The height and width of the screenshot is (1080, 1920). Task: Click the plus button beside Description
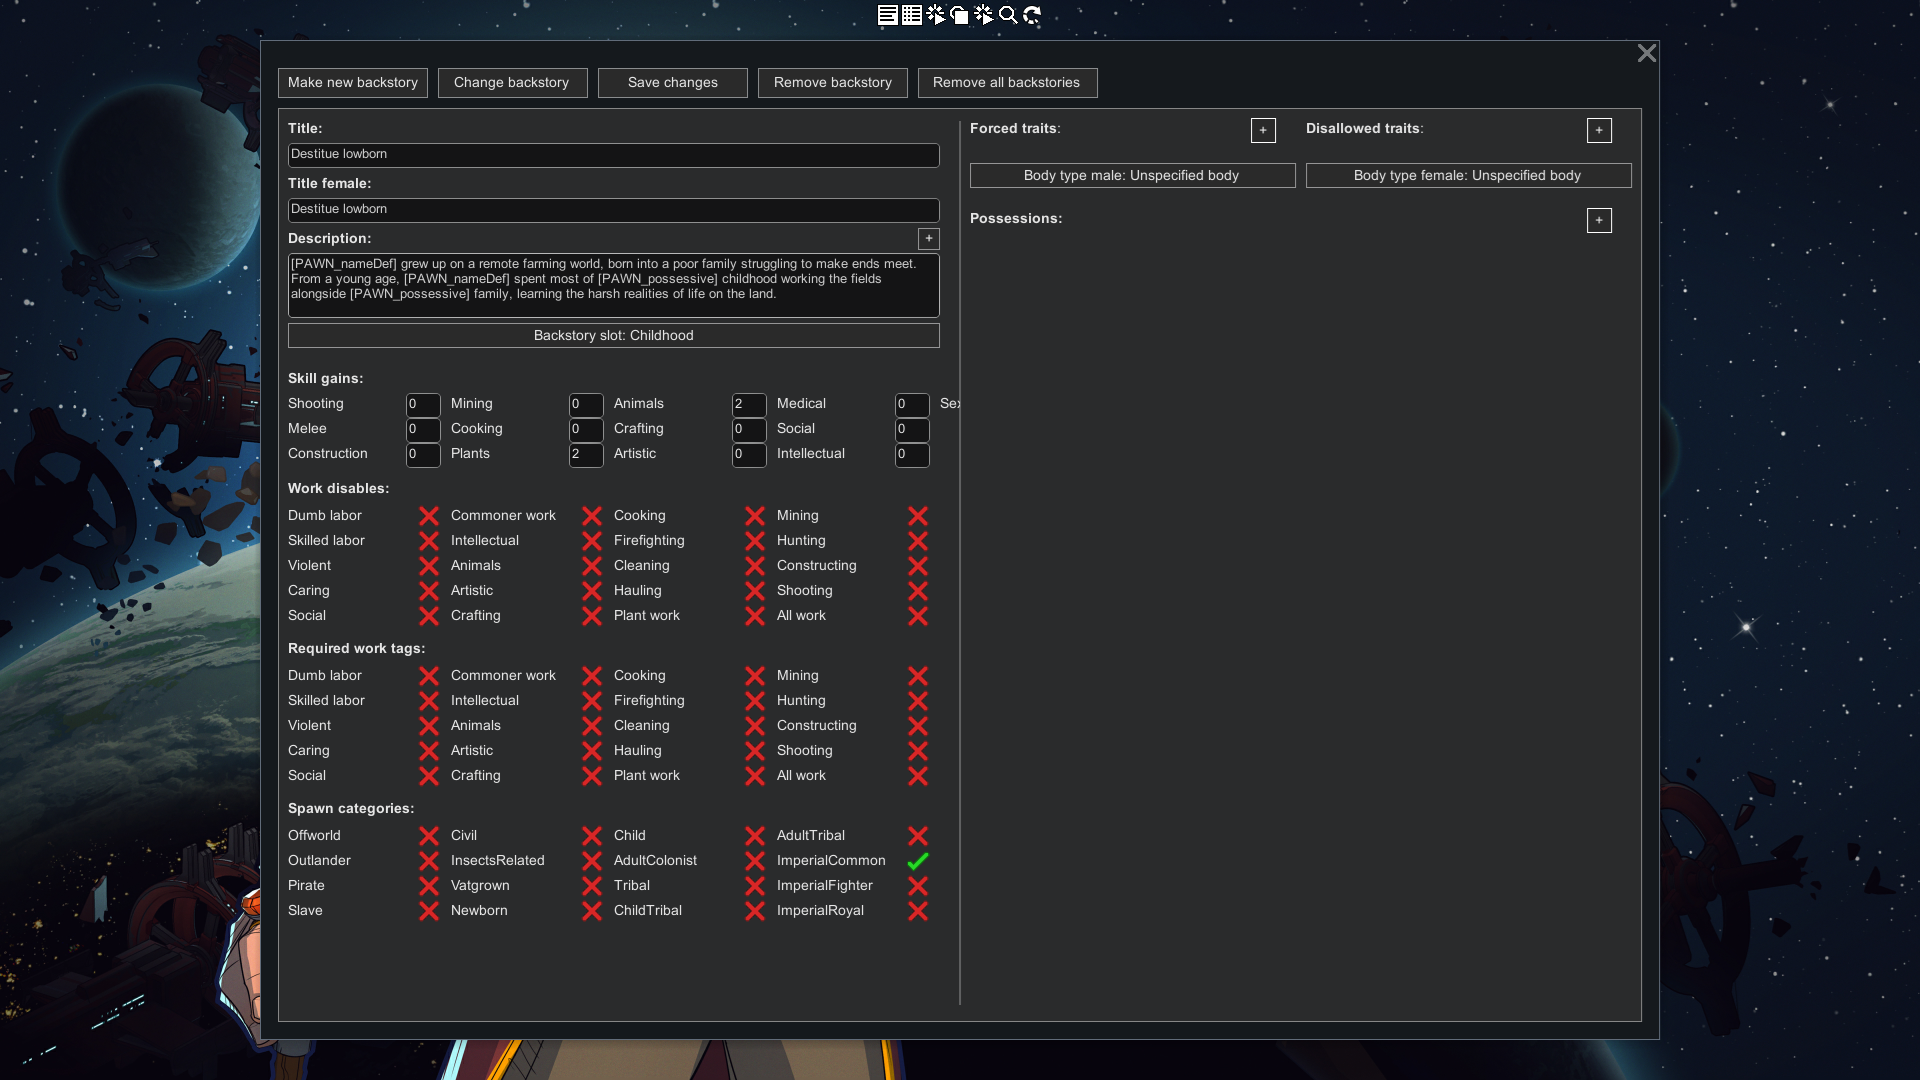pyautogui.click(x=929, y=239)
